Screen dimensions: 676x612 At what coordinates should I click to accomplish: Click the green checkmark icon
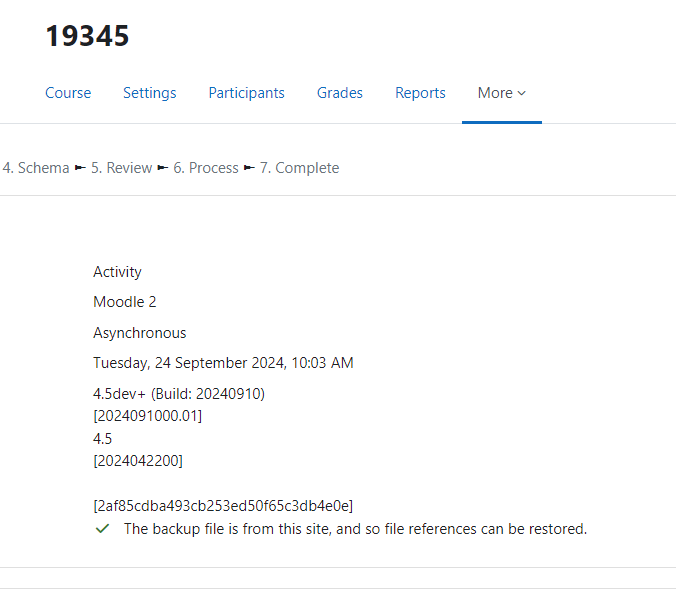pyautogui.click(x=102, y=528)
